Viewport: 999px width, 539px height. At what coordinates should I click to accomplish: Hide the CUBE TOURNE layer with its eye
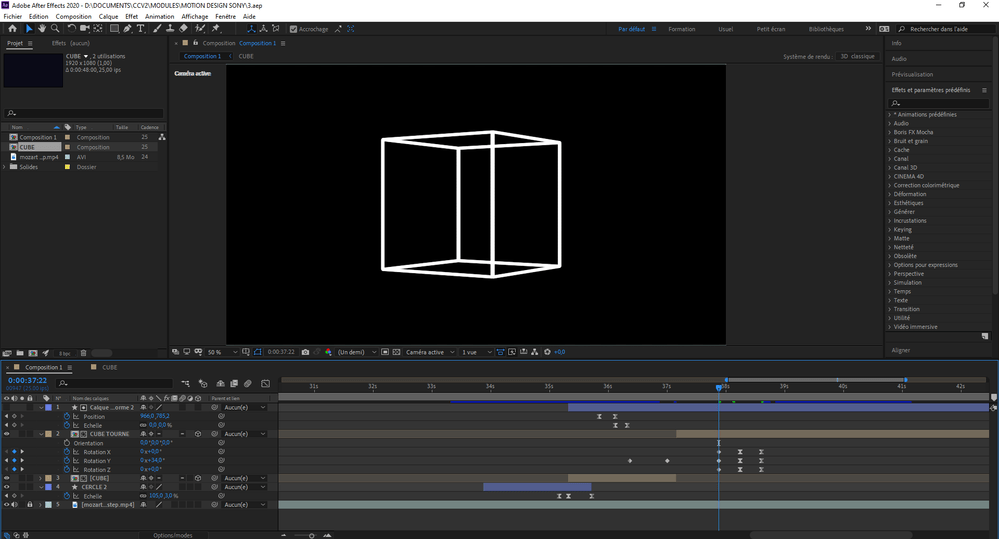pos(6,434)
